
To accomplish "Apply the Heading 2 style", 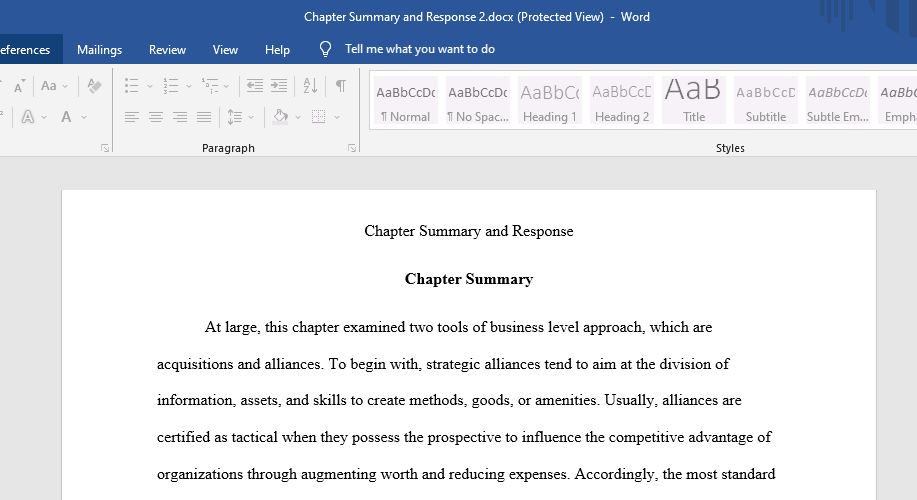I will click(622, 101).
